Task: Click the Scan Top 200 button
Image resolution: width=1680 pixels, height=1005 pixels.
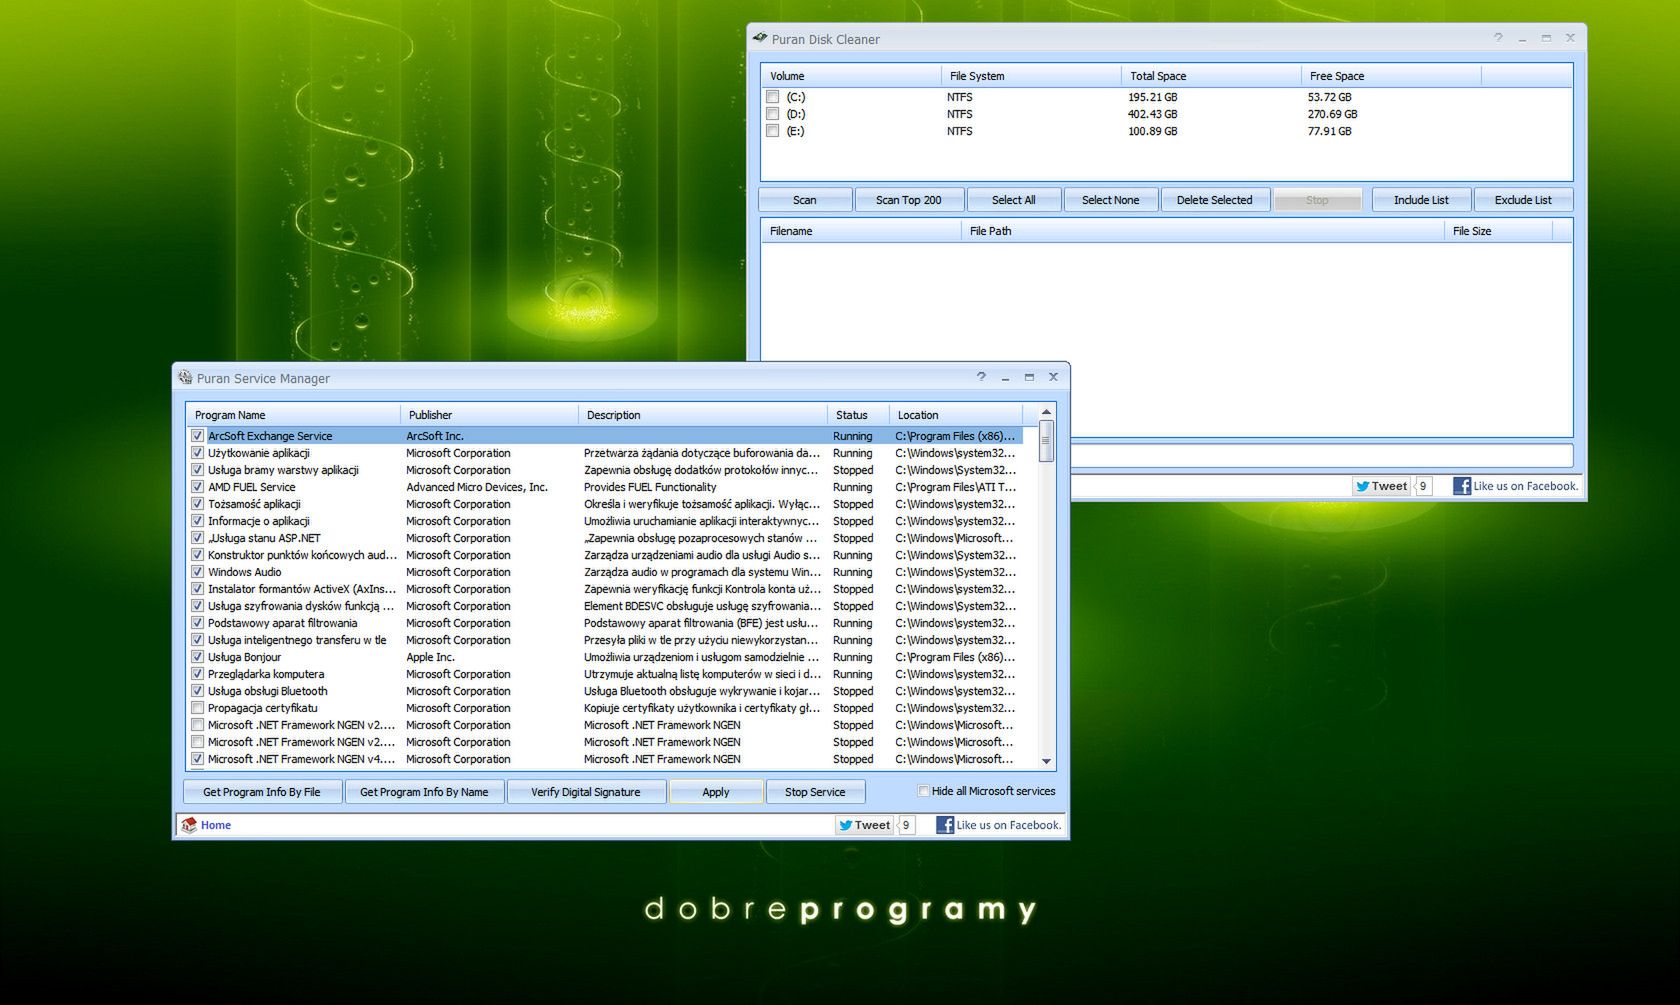Action: click(x=909, y=200)
